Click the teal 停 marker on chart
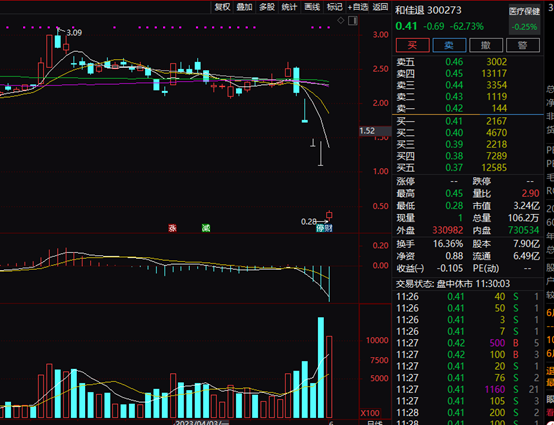This screenshot has height=425, width=554. (x=320, y=228)
